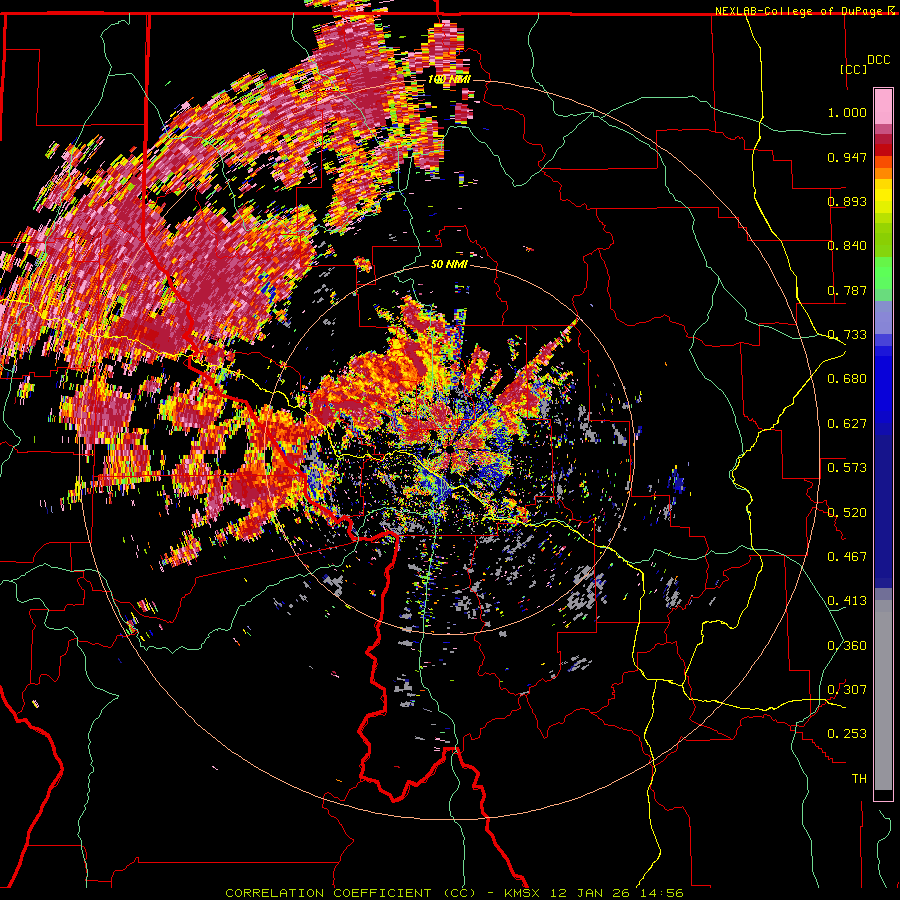
Task: Select the 1.000 value on the legend
Action: (847, 112)
